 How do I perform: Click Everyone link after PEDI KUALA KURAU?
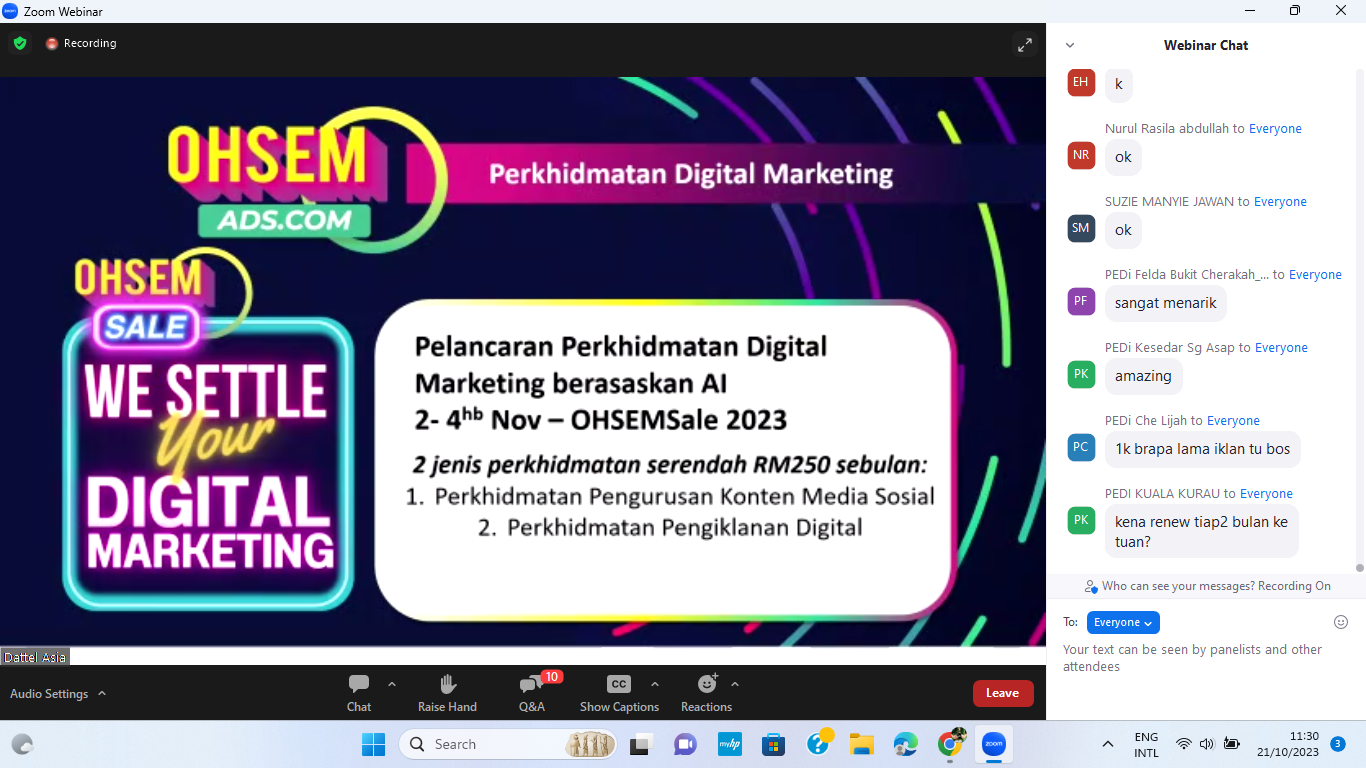pyautogui.click(x=1266, y=493)
